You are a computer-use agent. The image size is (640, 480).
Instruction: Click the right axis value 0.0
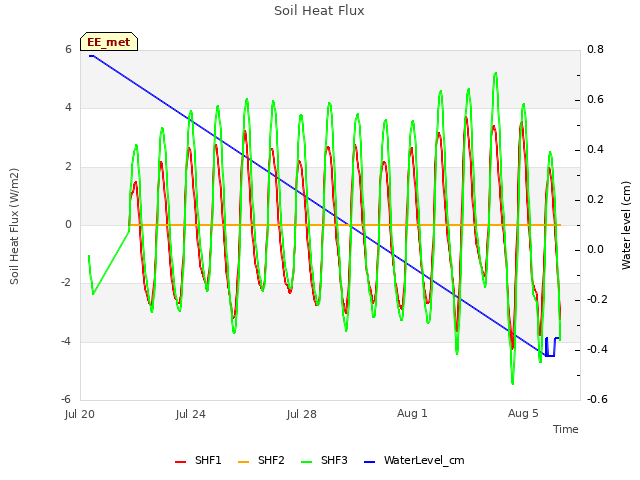coord(595,249)
